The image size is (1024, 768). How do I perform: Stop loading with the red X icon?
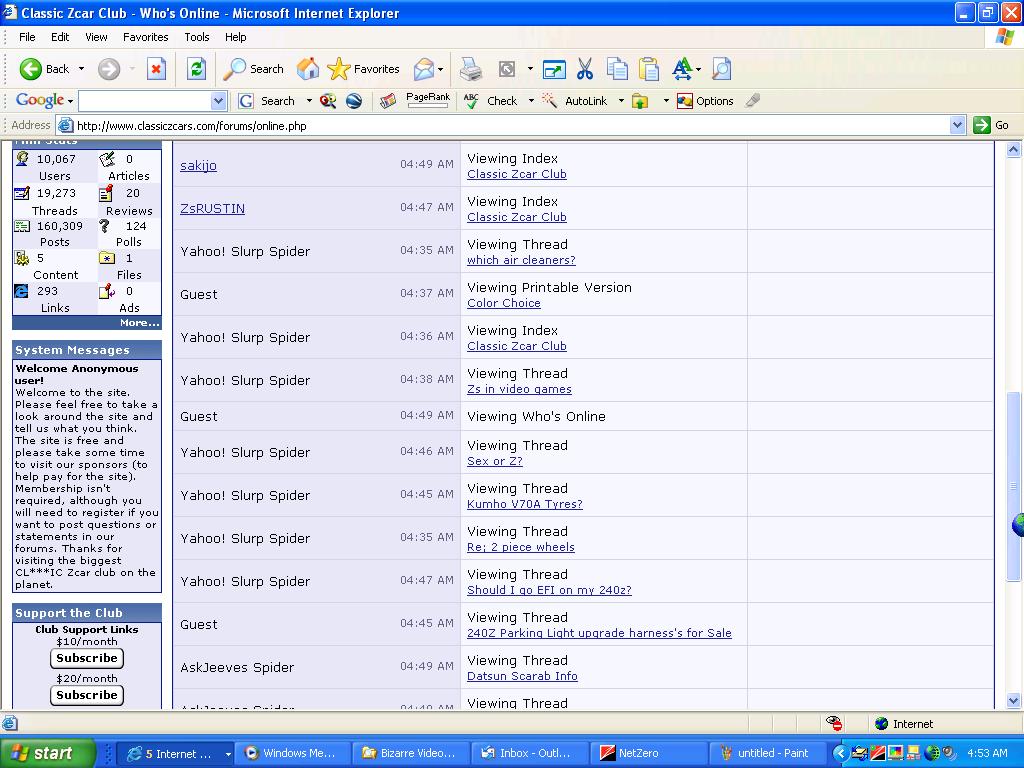156,69
